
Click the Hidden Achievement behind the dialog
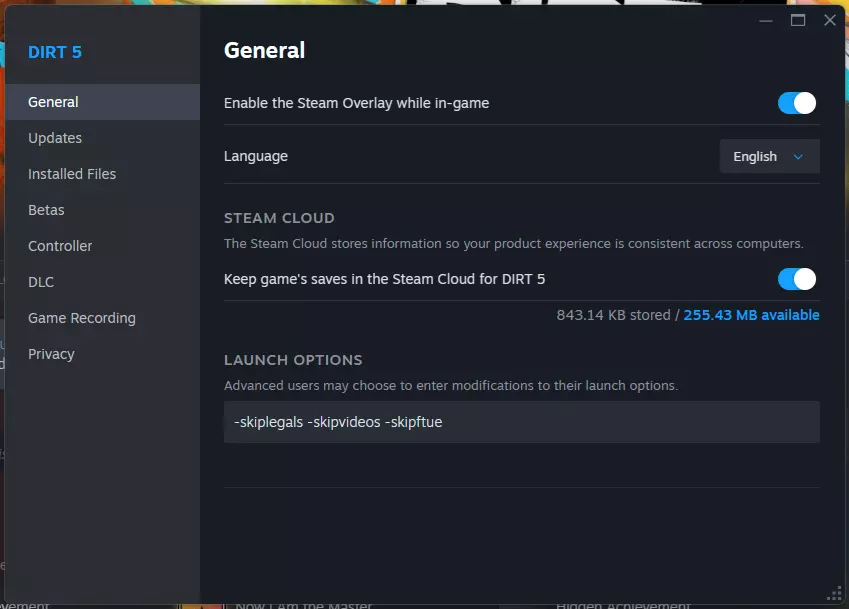click(622, 605)
